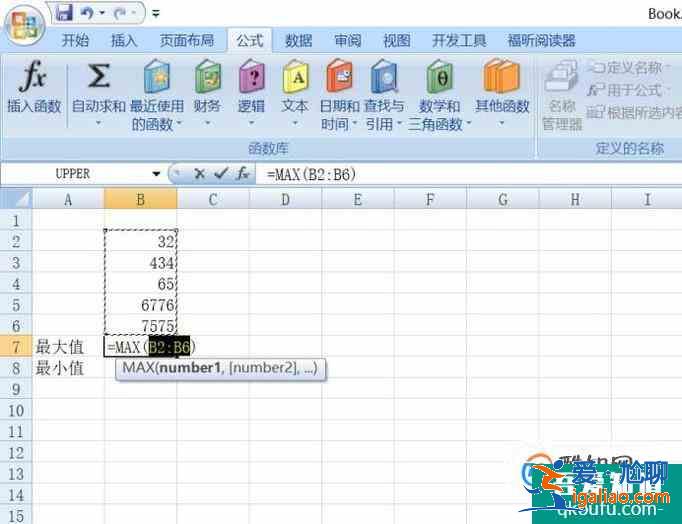
Task: Open 数学和三角函数 icon
Action: (x=439, y=77)
